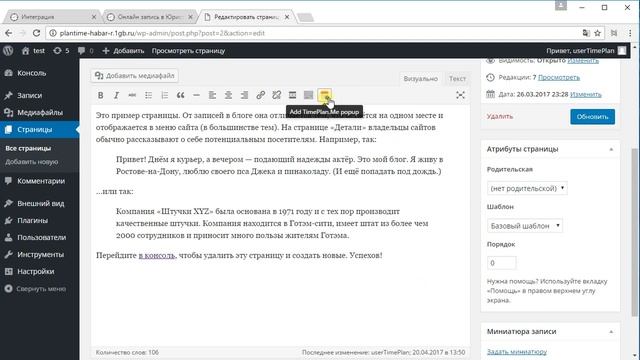Click the page vertical scrollbar
Screen dimensions: 640x360
point(634,233)
